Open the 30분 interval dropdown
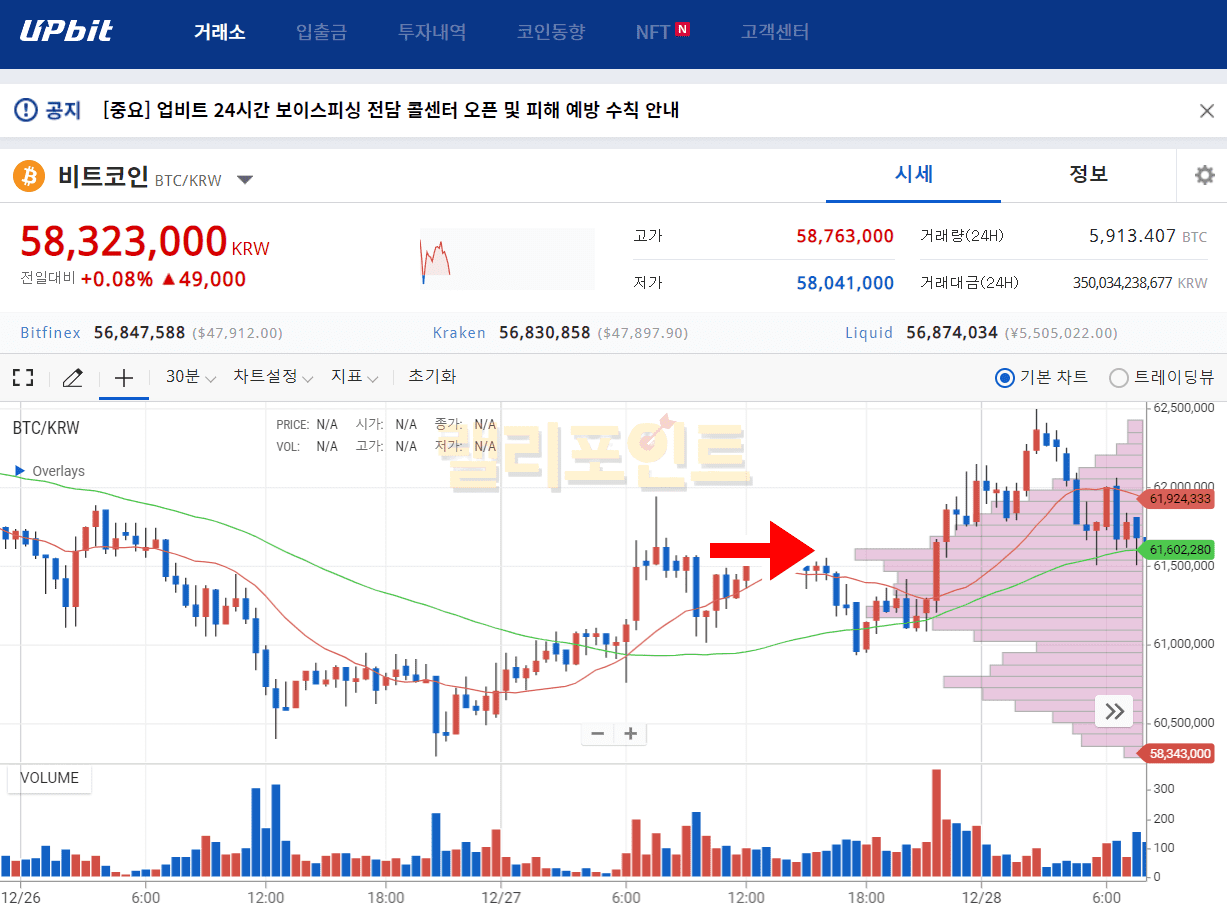This screenshot has height=914, width=1227. click(x=190, y=377)
